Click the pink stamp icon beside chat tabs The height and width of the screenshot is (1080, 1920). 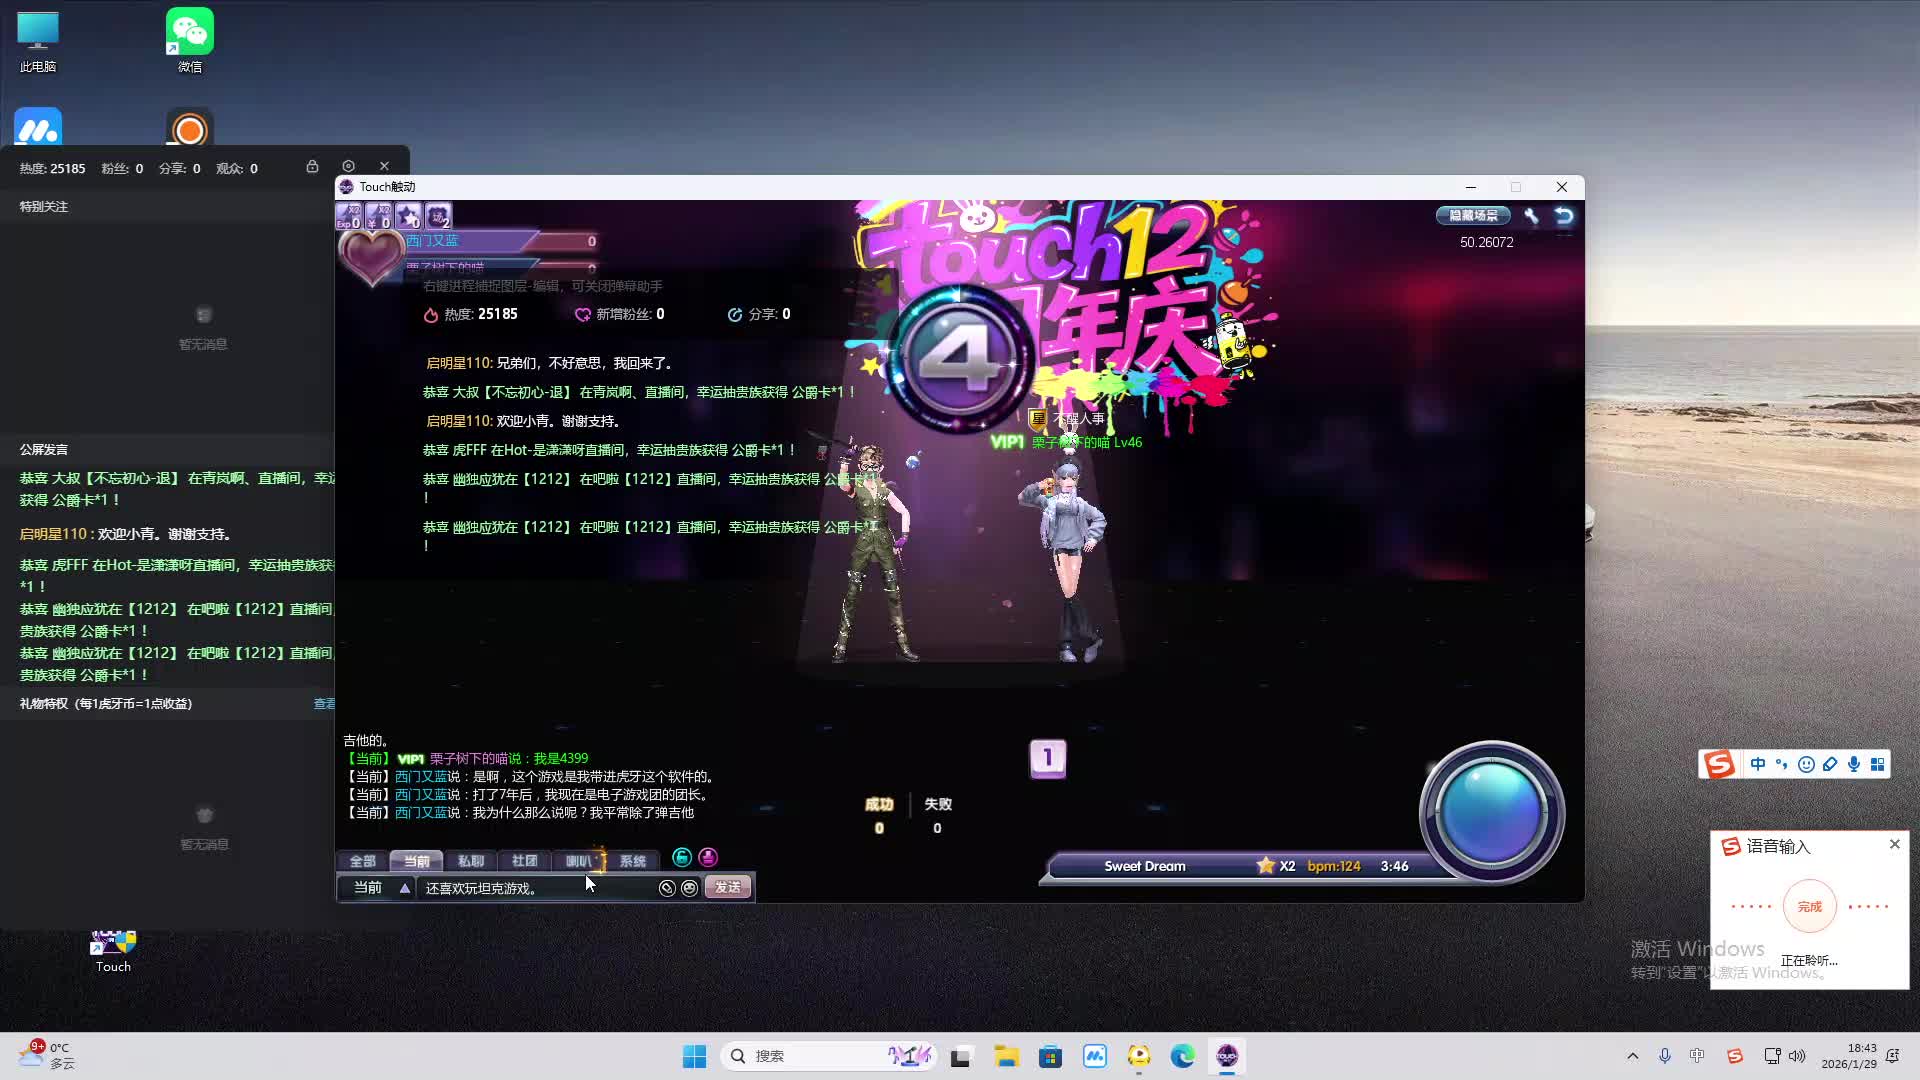[708, 858]
